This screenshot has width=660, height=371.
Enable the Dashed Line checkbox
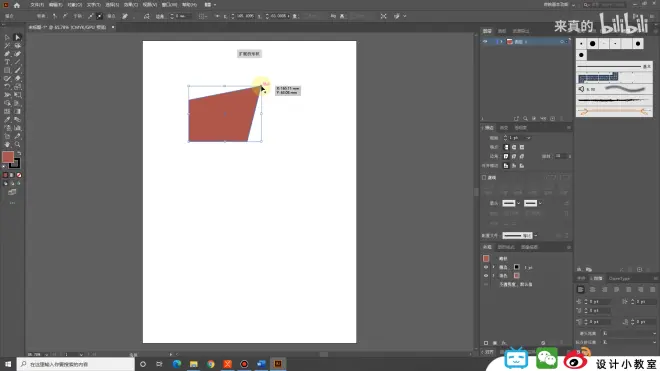[484, 178]
